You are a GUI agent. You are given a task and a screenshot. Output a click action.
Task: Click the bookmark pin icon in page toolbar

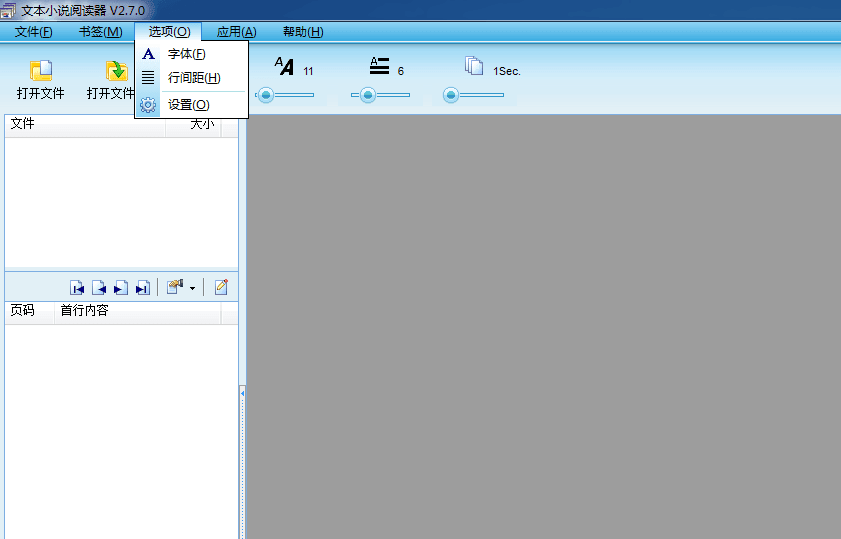pos(174,287)
